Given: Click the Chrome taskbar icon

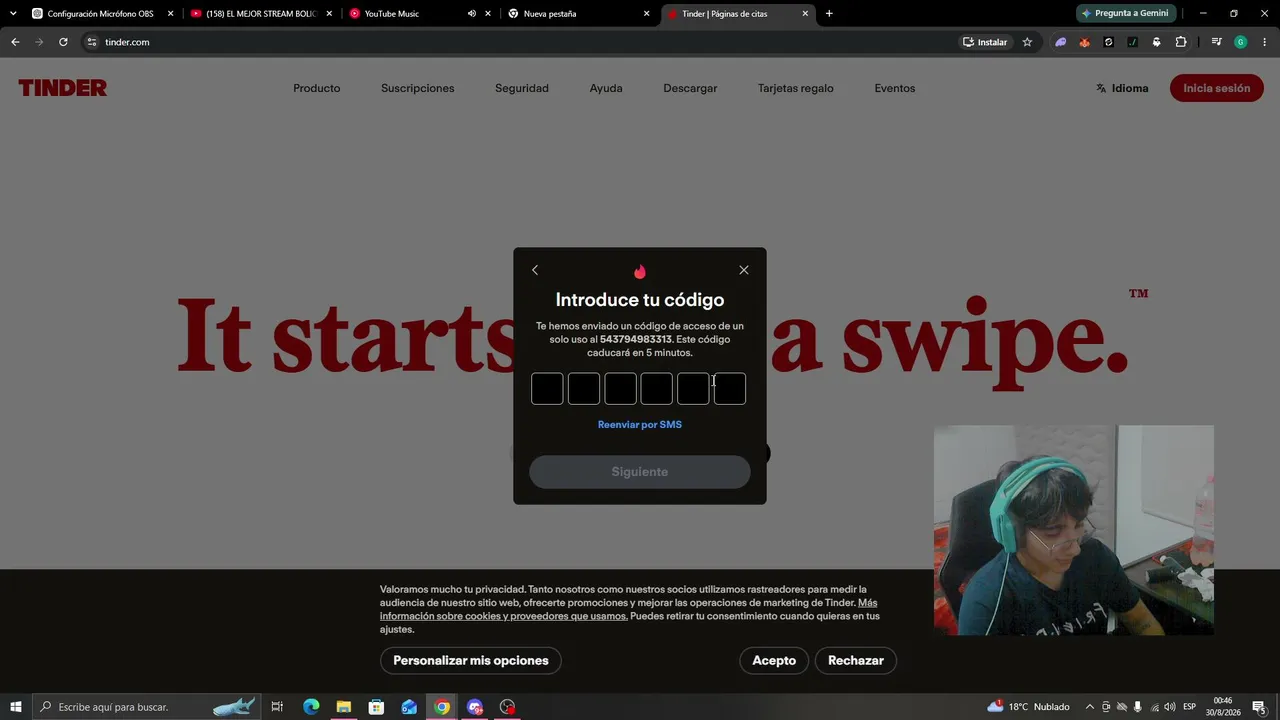Looking at the screenshot, I should pyautogui.click(x=442, y=707).
